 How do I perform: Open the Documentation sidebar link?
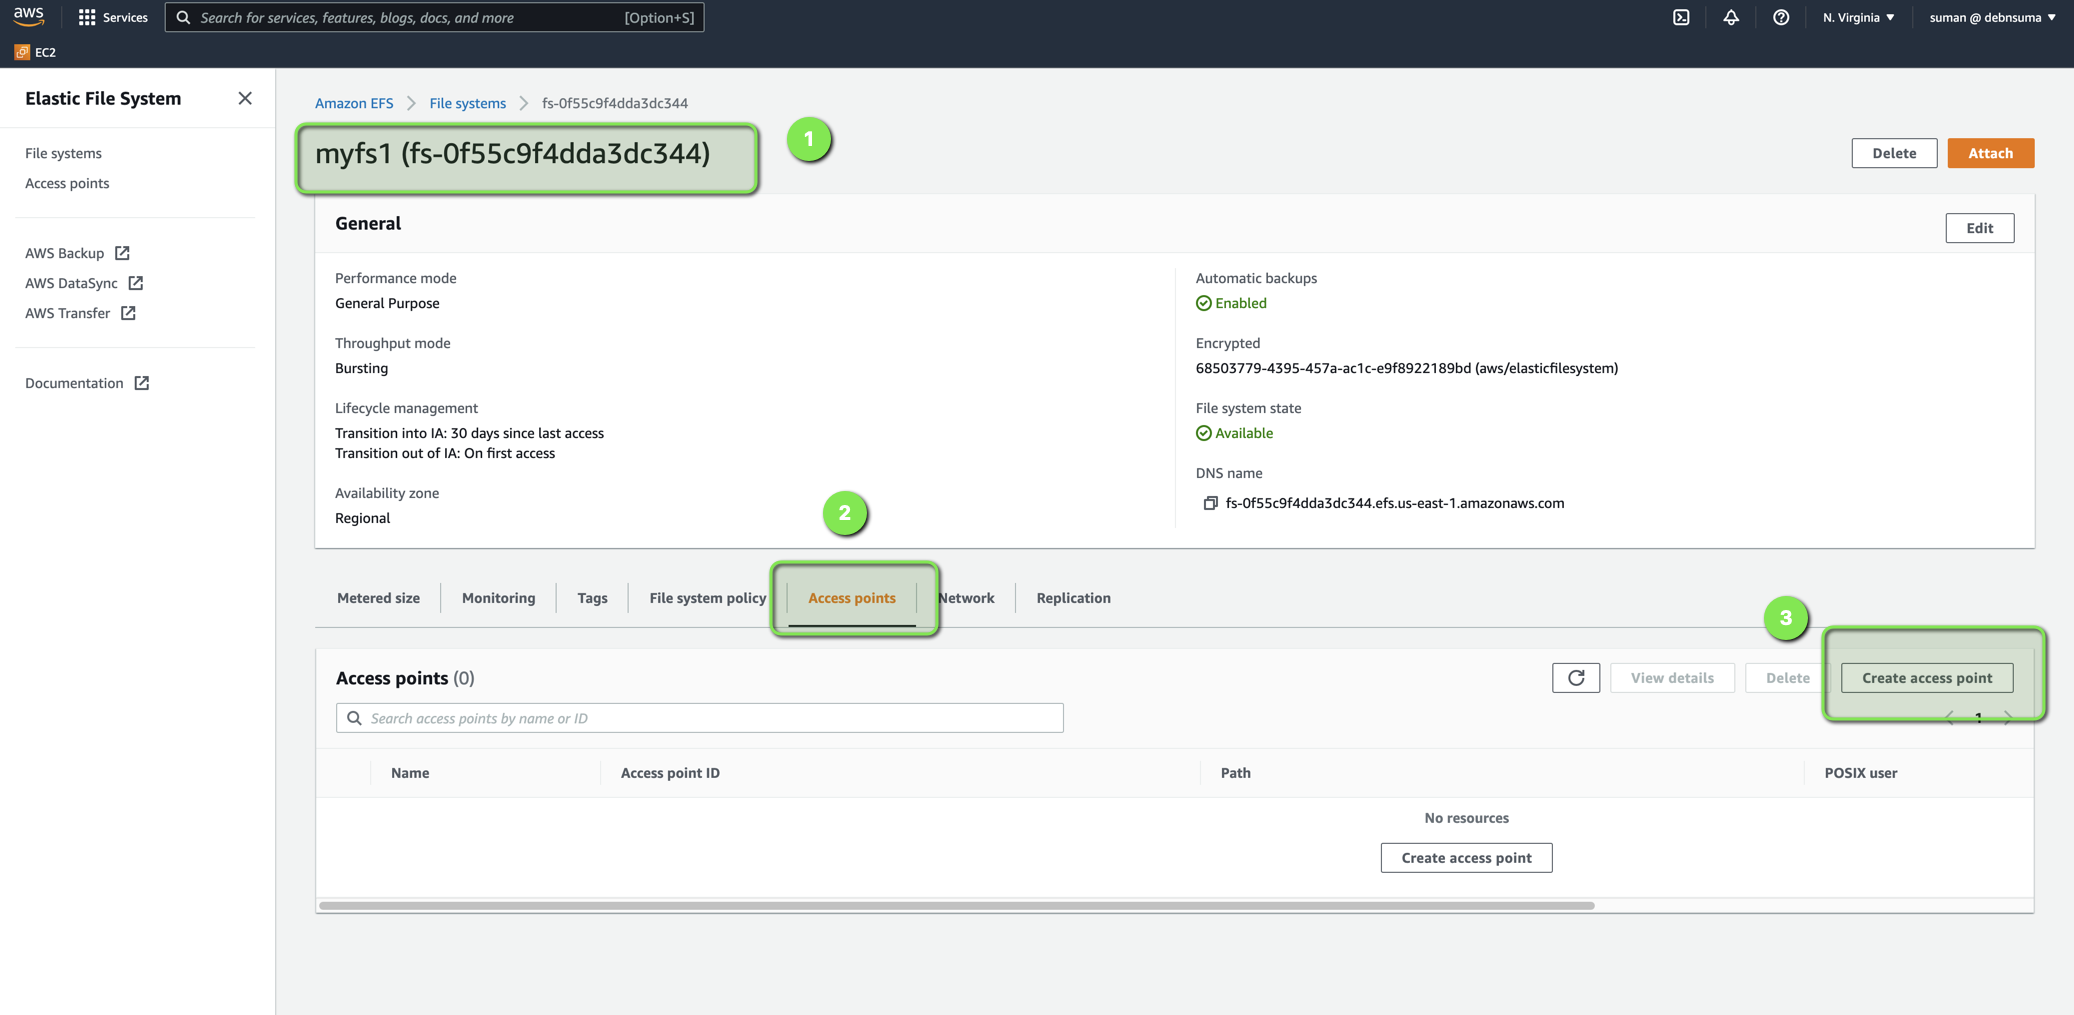pyautogui.click(x=74, y=383)
